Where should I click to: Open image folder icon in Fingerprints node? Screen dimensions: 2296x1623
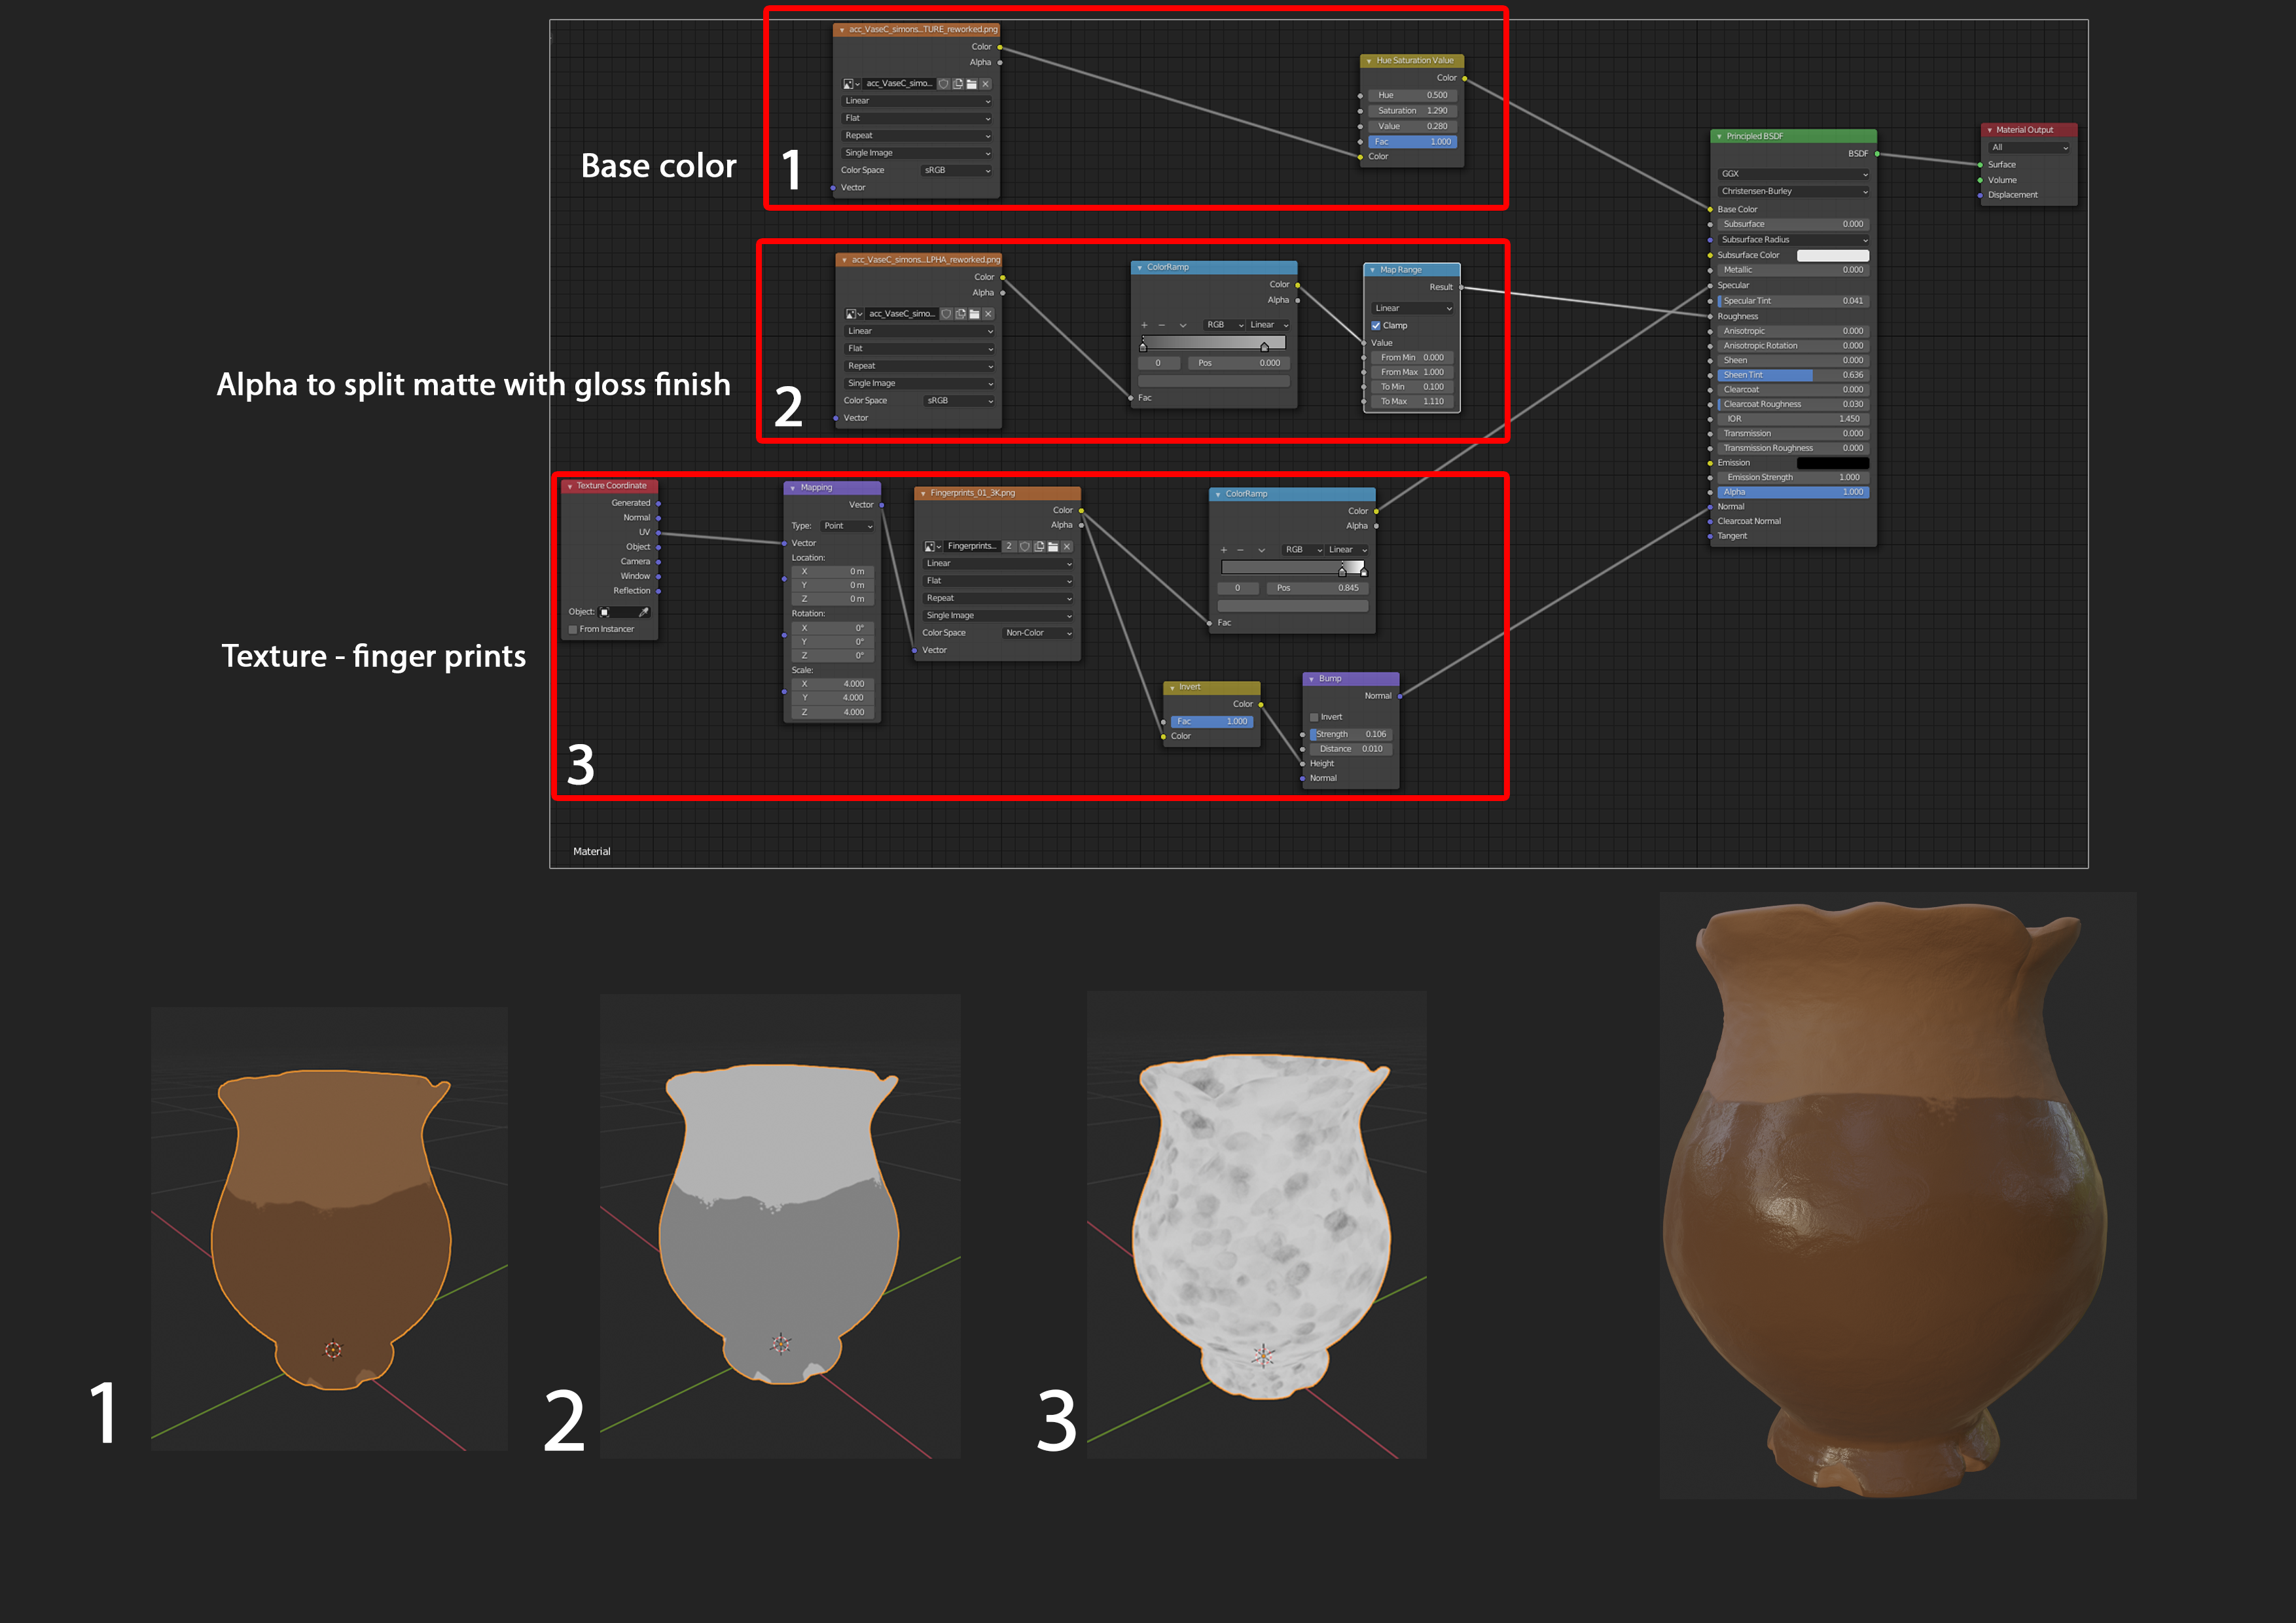1053,546
